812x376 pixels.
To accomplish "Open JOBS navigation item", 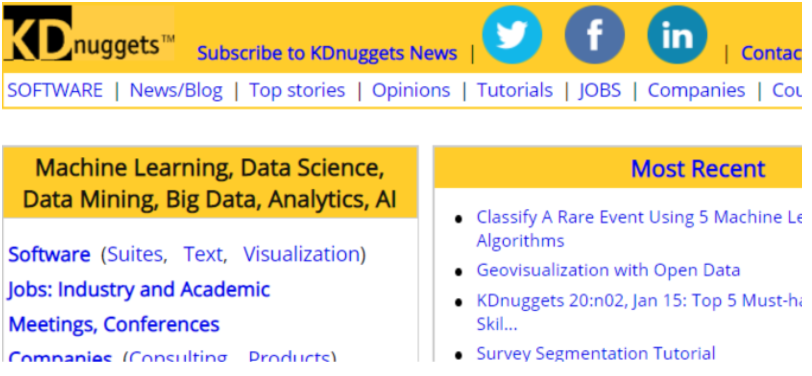I will [x=600, y=91].
